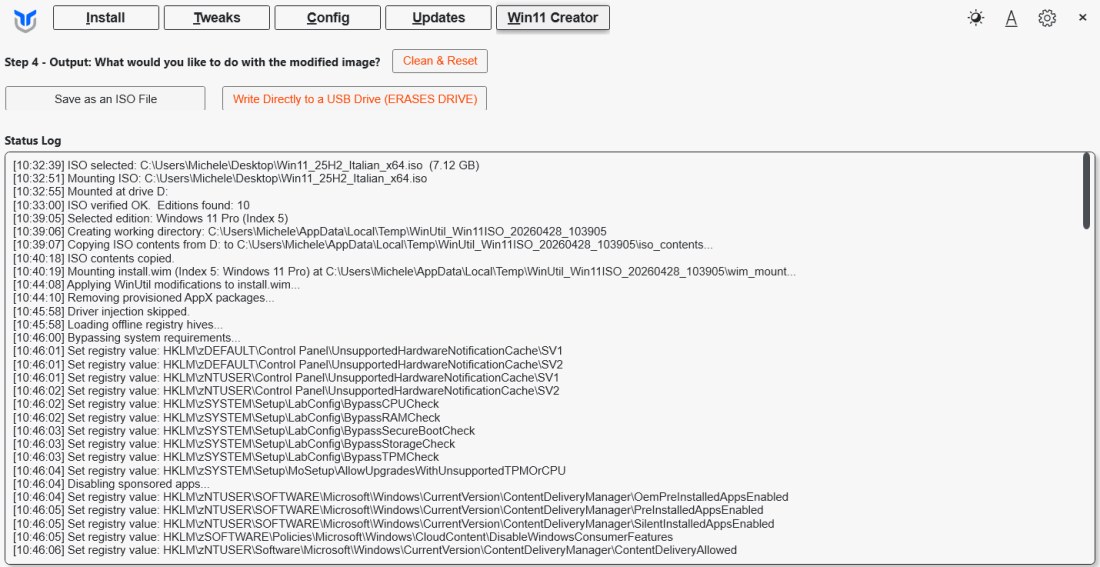Image resolution: width=1100 pixels, height=567 pixels.
Task: Choose Save as an ISO File
Action: (105, 99)
